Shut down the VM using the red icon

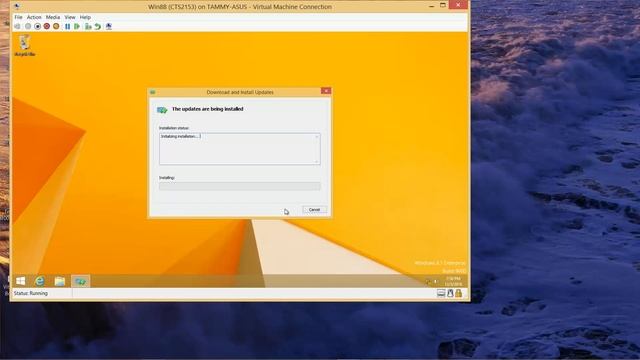point(47,27)
